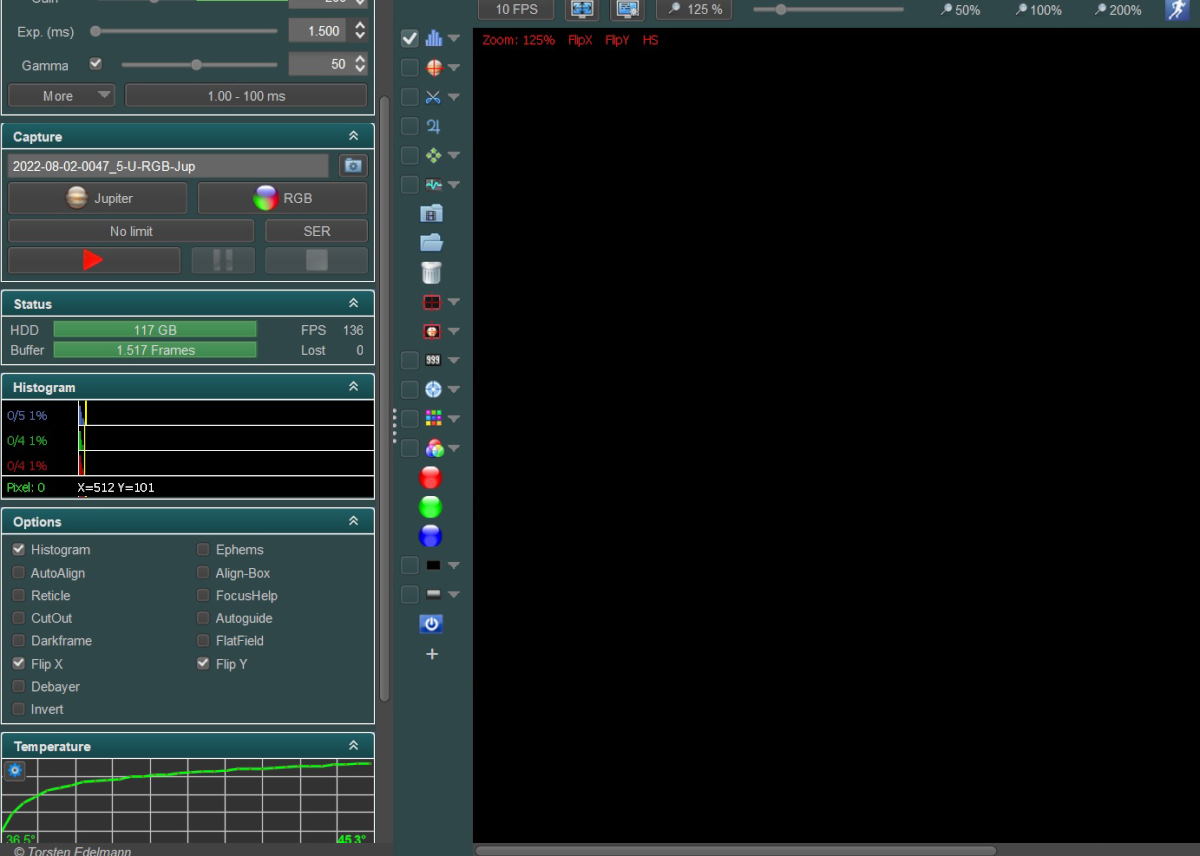The image size is (1200, 856).
Task: Enable the Invert checkbox
Action: tap(19, 709)
